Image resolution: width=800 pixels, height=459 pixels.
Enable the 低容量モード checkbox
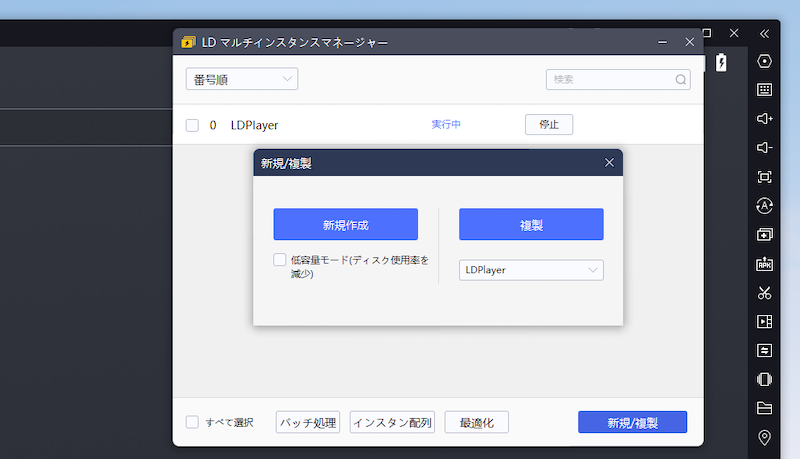click(x=280, y=260)
